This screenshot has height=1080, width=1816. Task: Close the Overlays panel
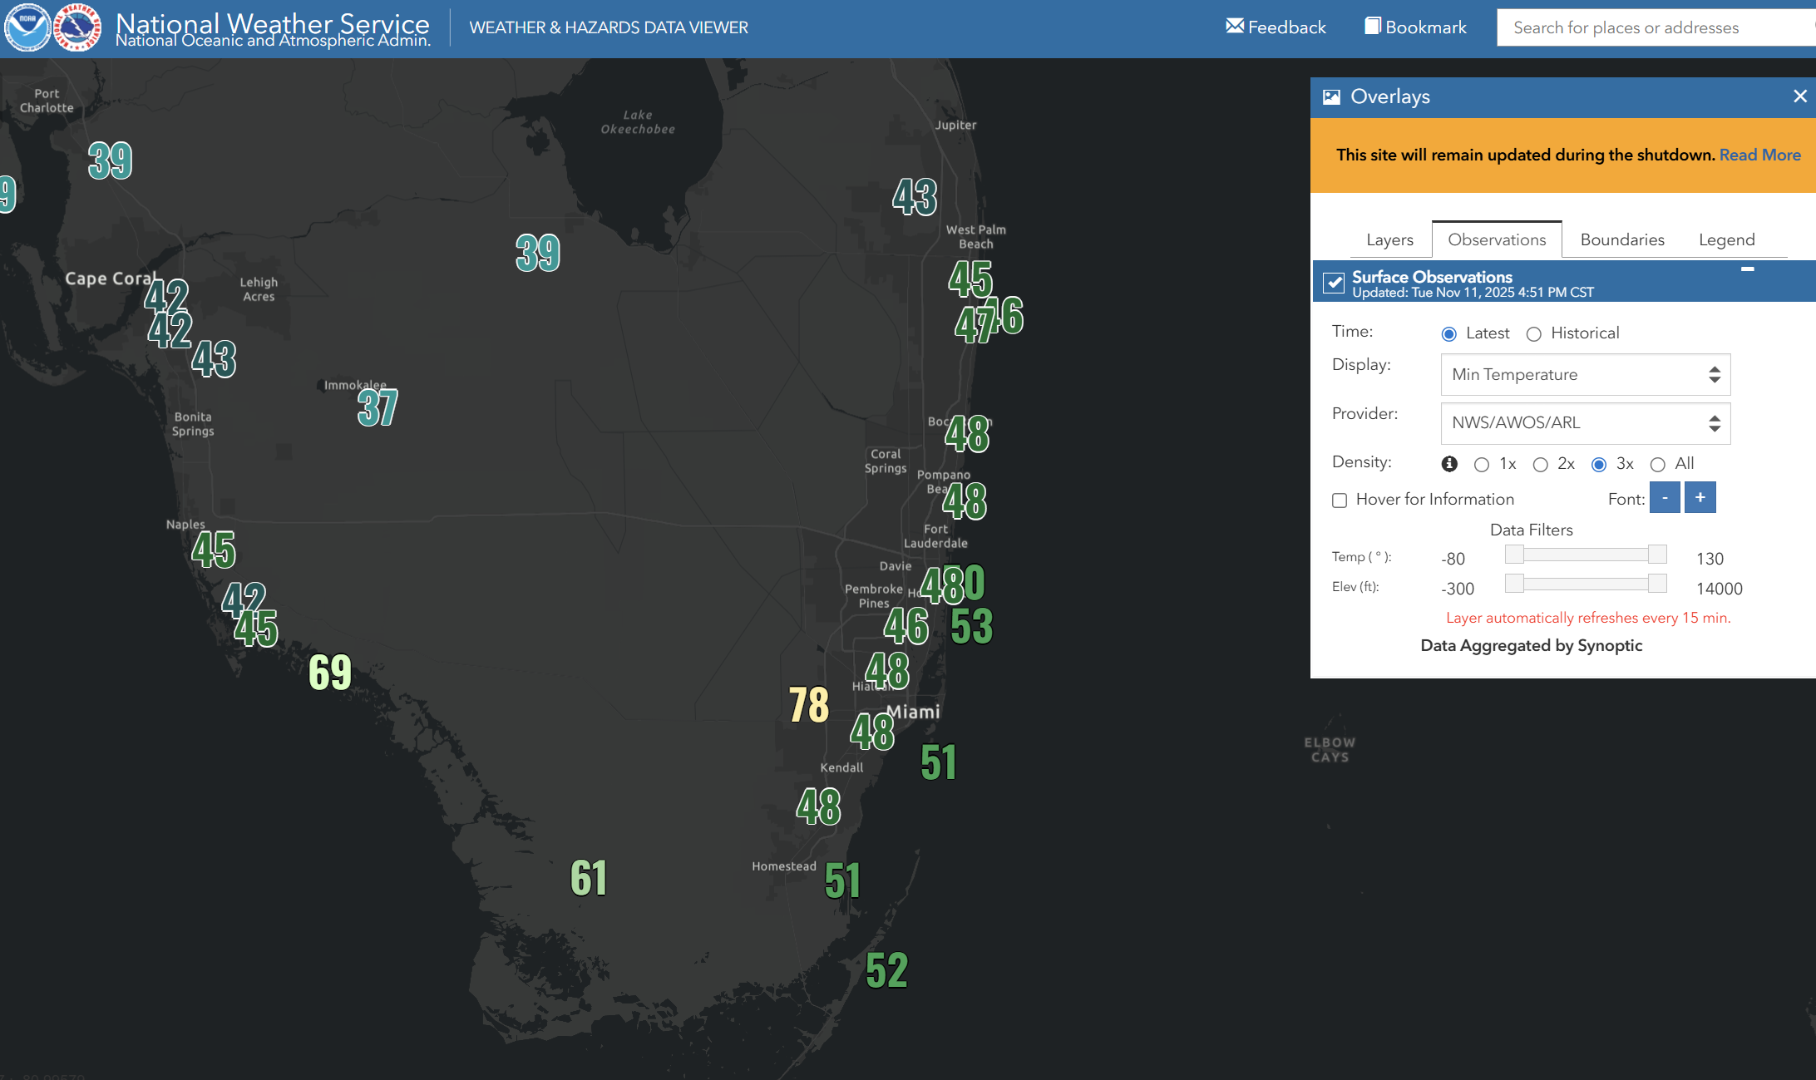pyautogui.click(x=1800, y=96)
